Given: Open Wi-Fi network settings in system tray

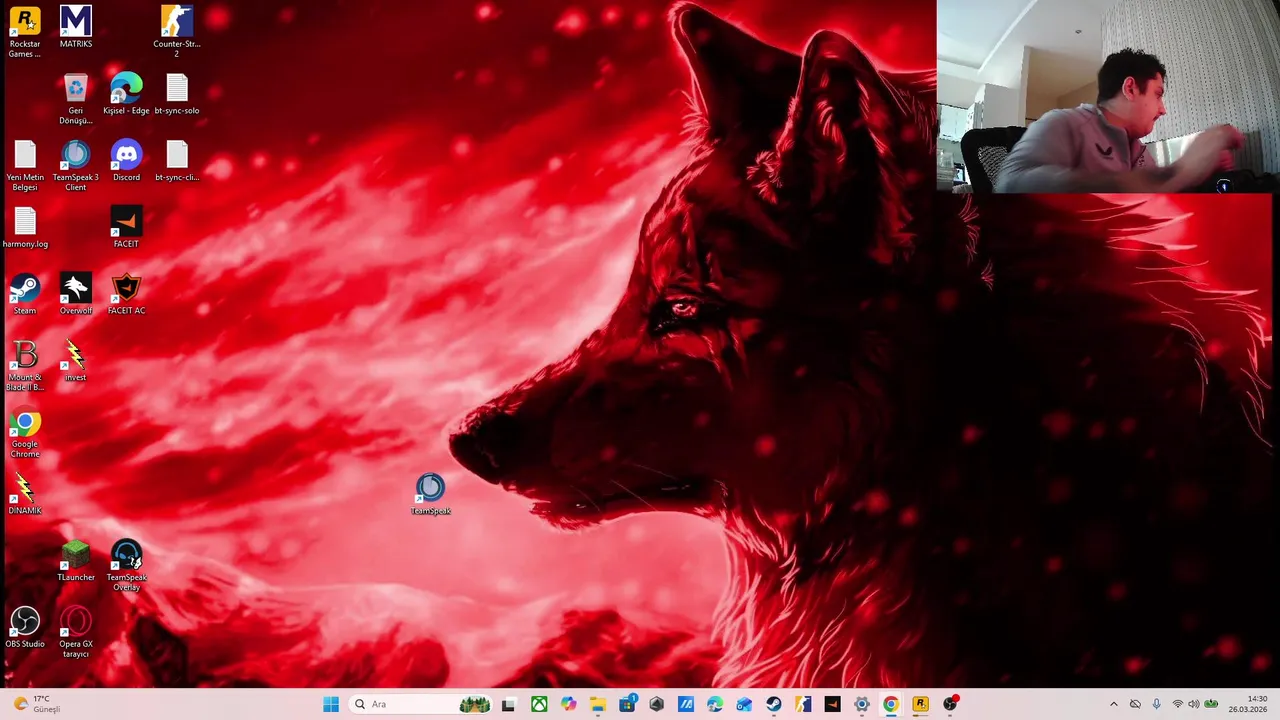Looking at the screenshot, I should tap(1178, 704).
